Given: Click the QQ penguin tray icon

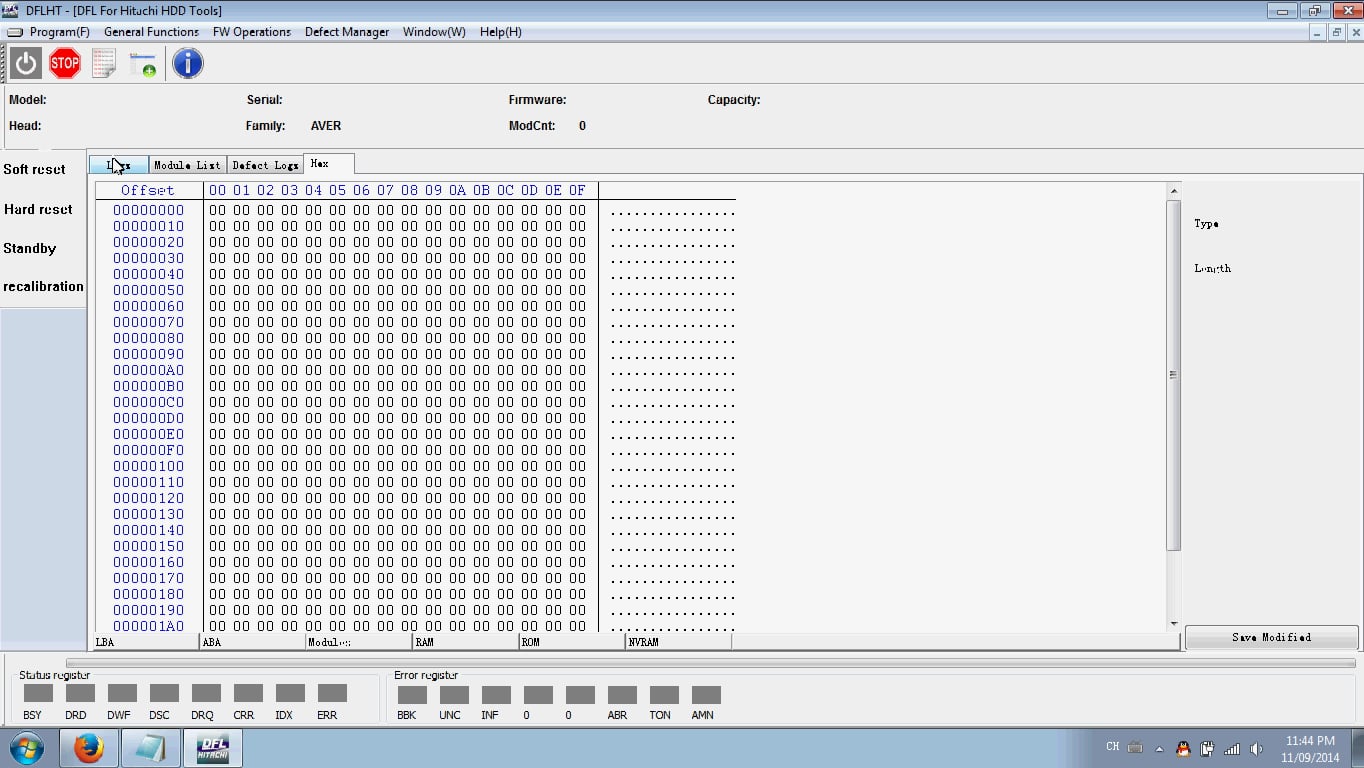Looking at the screenshot, I should [x=1183, y=748].
